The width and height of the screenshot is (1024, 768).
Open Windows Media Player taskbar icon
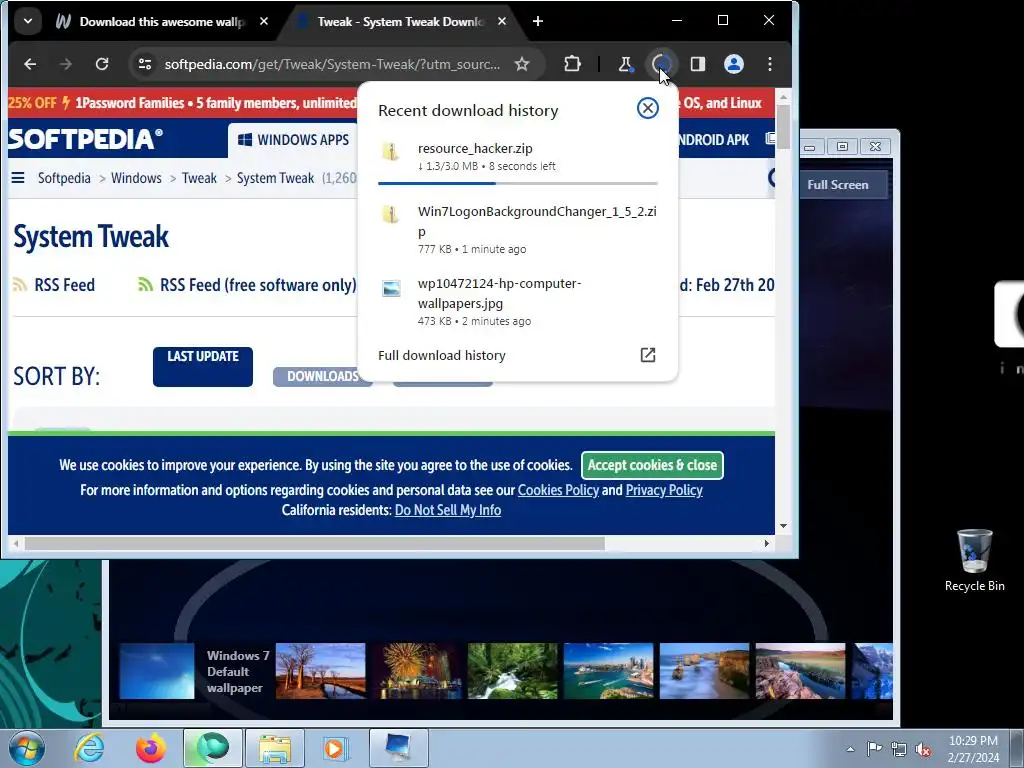click(x=336, y=748)
